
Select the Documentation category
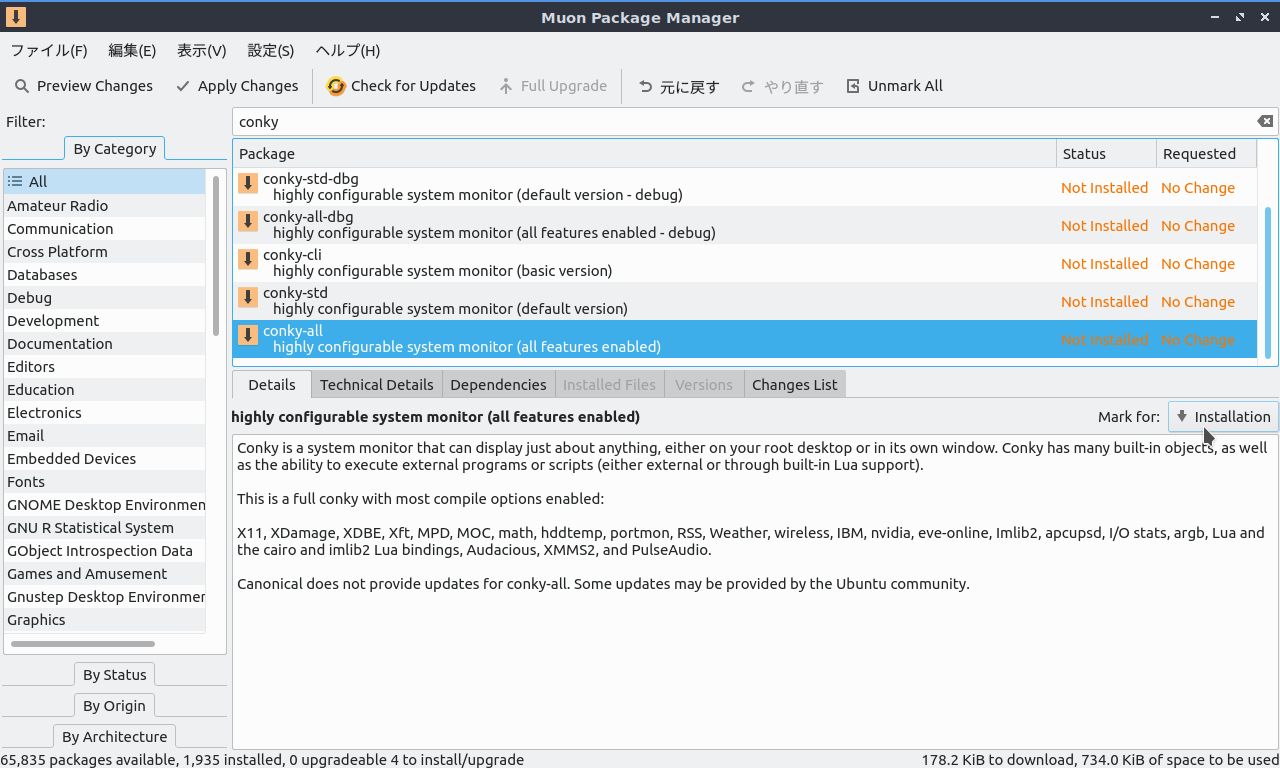105,343
